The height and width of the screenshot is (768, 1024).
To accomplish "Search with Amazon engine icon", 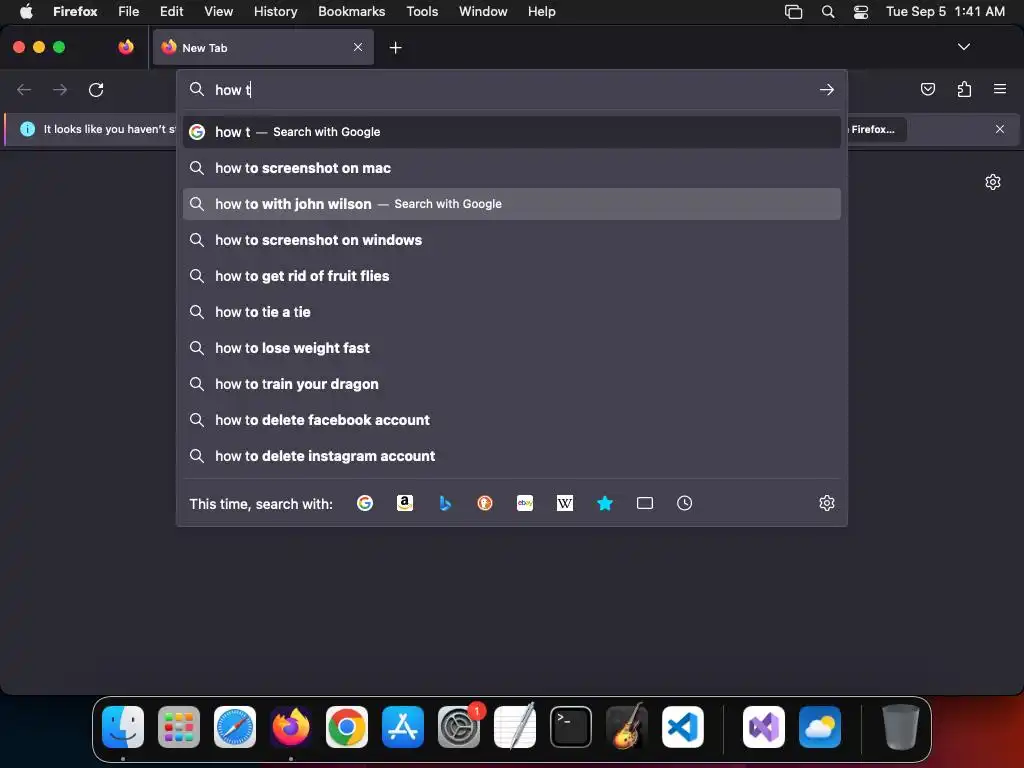I will pos(405,503).
